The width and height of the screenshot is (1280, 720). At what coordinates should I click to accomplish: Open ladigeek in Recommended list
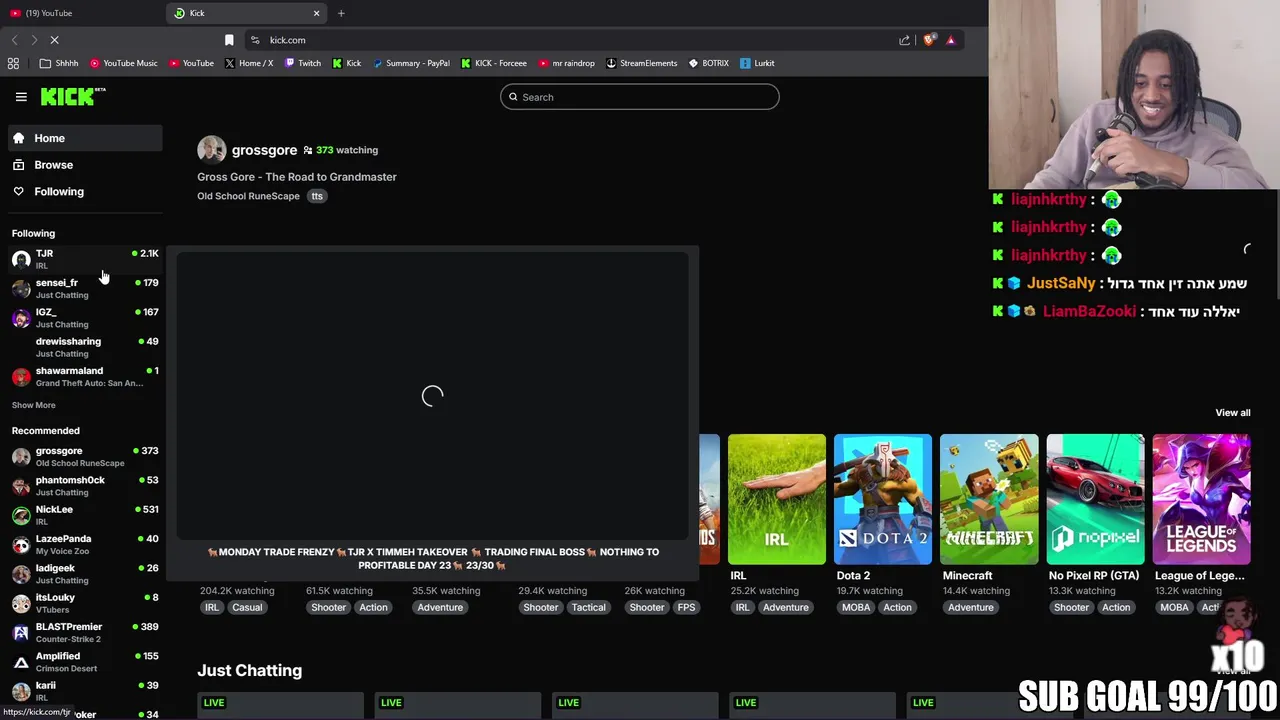coord(84,574)
